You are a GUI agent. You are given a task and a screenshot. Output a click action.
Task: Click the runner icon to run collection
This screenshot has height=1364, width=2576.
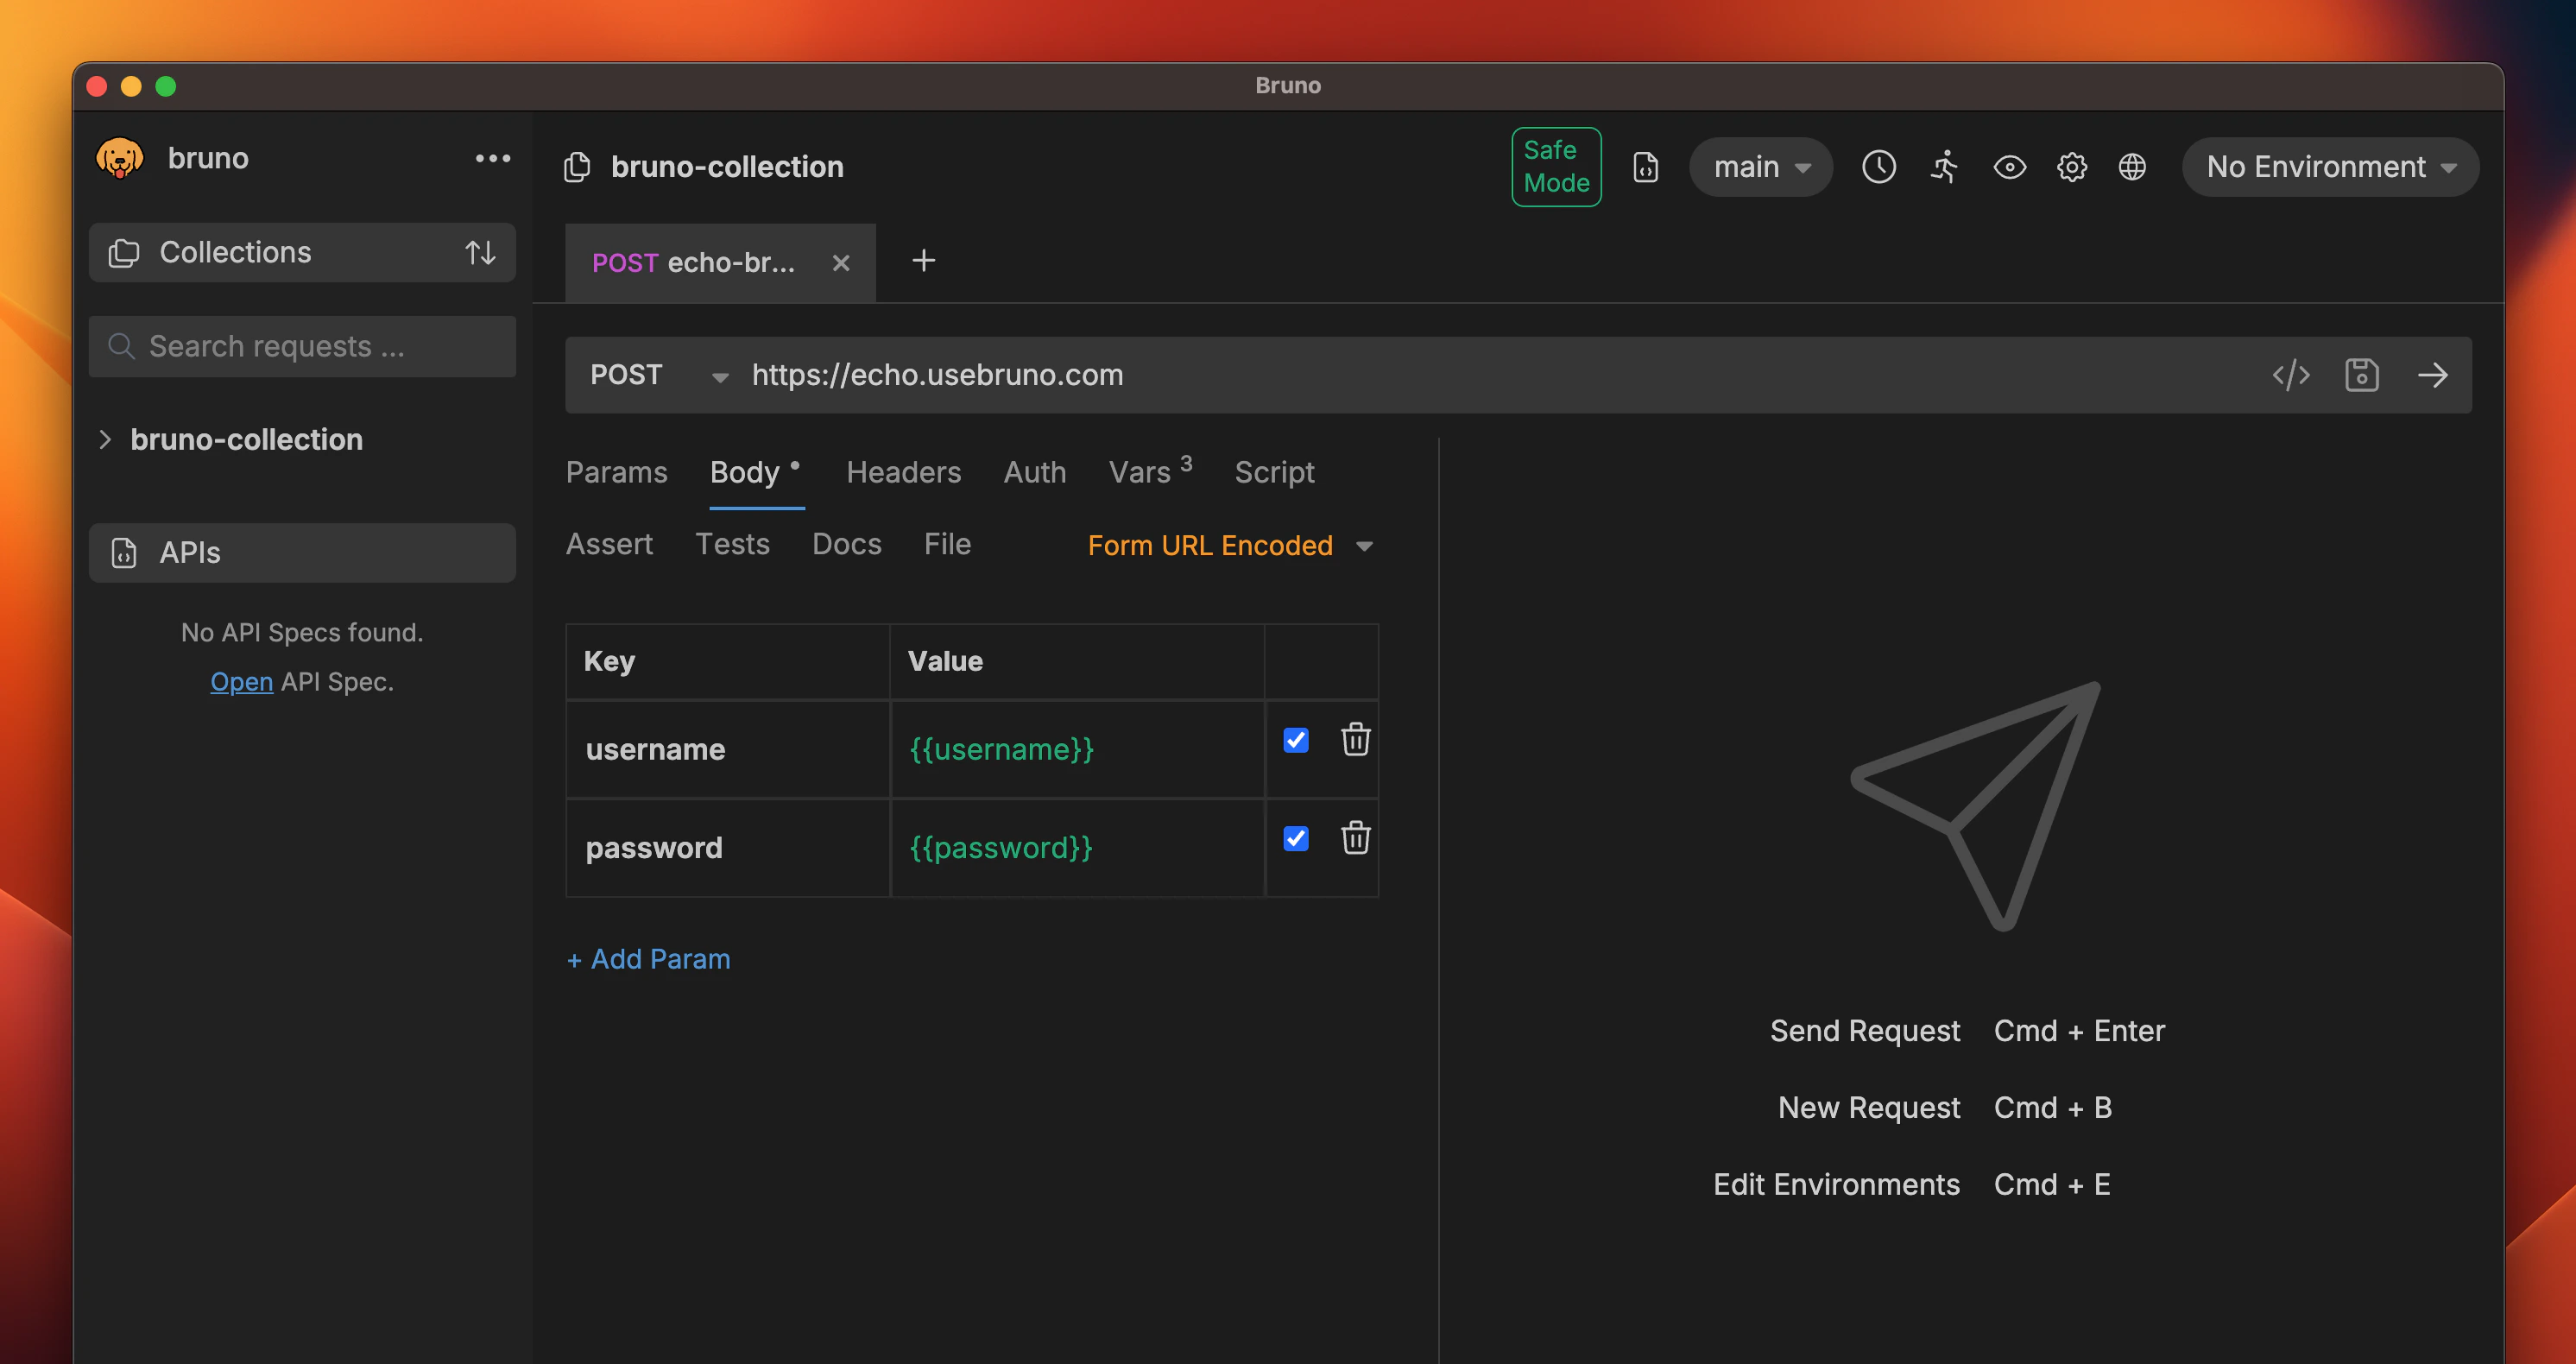point(1944,167)
